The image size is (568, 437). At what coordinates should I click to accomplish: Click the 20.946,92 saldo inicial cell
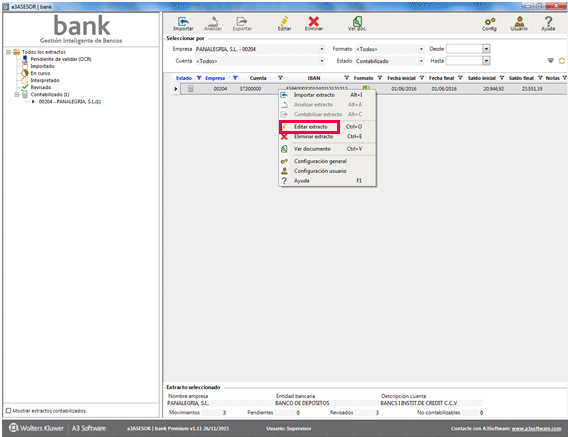click(493, 89)
